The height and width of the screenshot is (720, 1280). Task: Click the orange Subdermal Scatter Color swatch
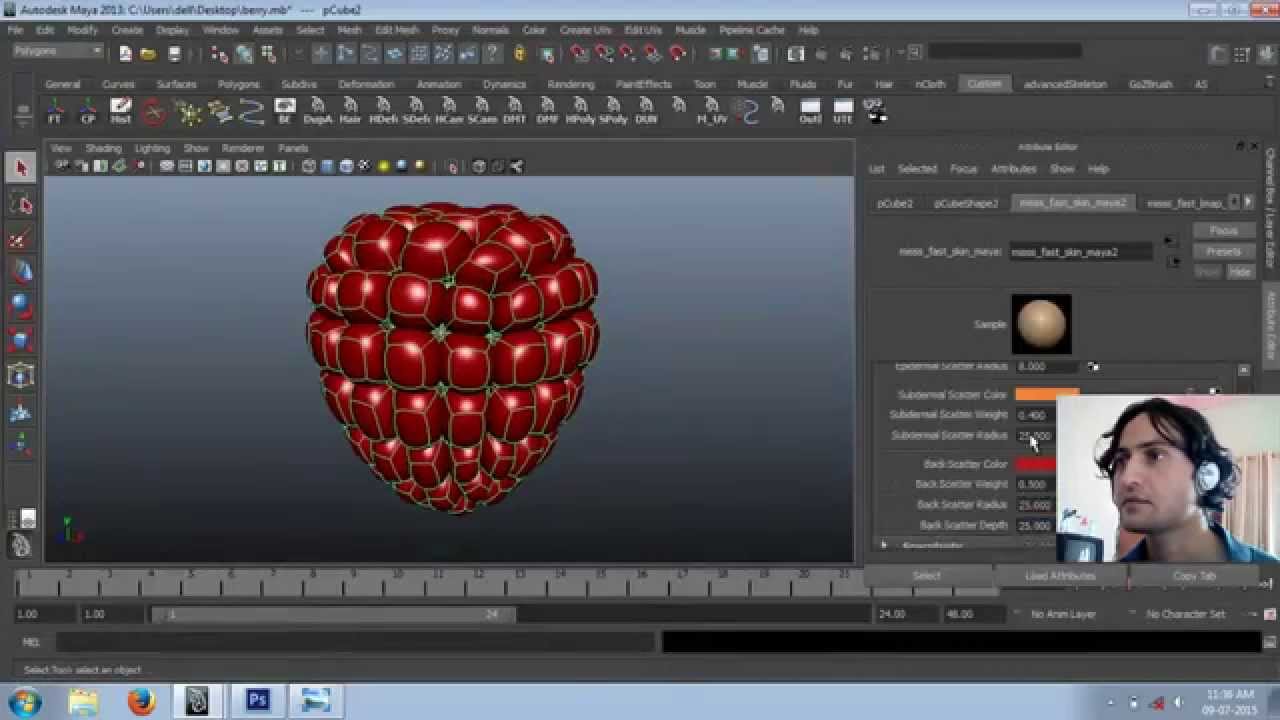(x=1047, y=394)
